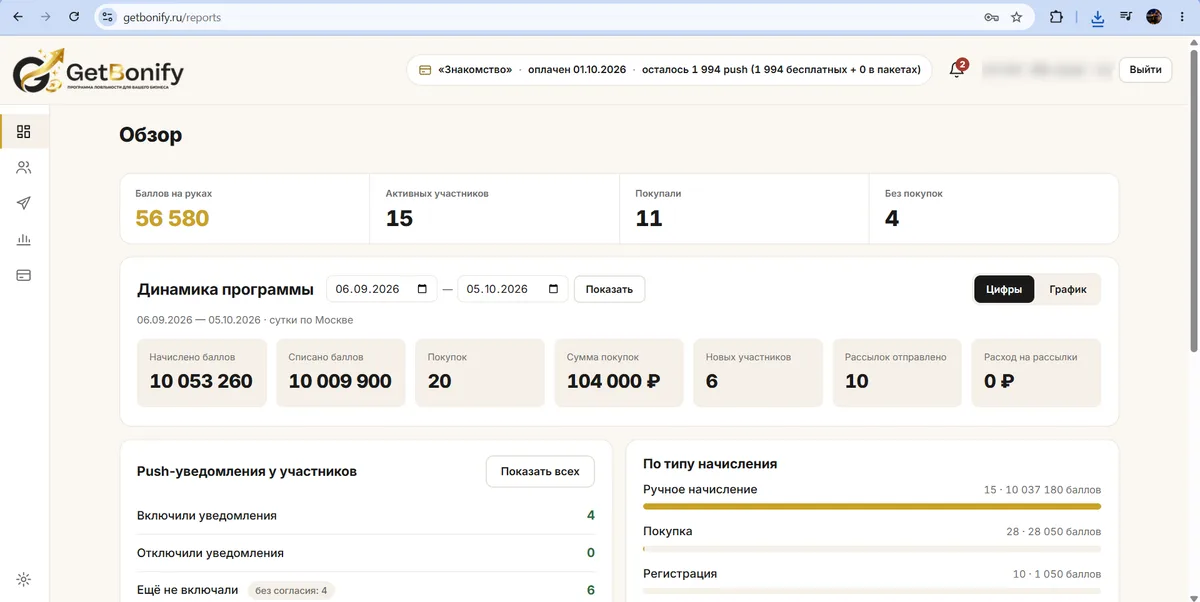Open the Chrome three-dot menu
The width and height of the screenshot is (1200, 602).
(1182, 17)
